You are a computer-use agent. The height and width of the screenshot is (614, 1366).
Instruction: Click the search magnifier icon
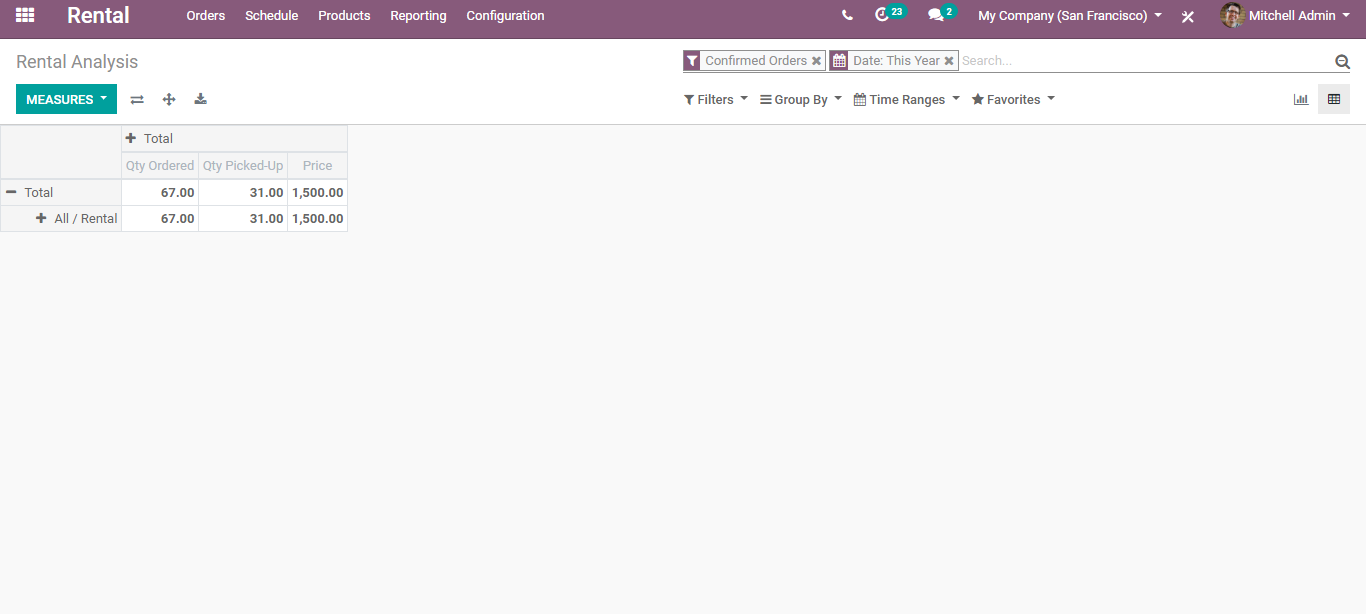pos(1342,61)
